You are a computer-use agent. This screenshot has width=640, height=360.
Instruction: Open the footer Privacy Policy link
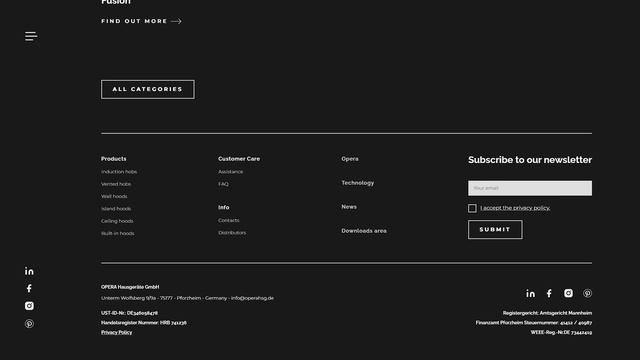tap(116, 332)
